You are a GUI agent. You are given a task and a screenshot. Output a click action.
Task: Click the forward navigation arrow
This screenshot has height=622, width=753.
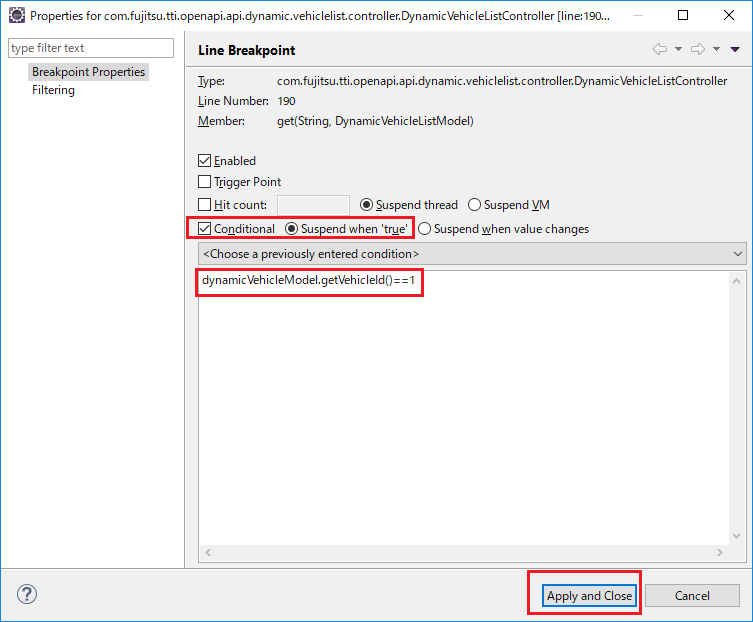698,49
